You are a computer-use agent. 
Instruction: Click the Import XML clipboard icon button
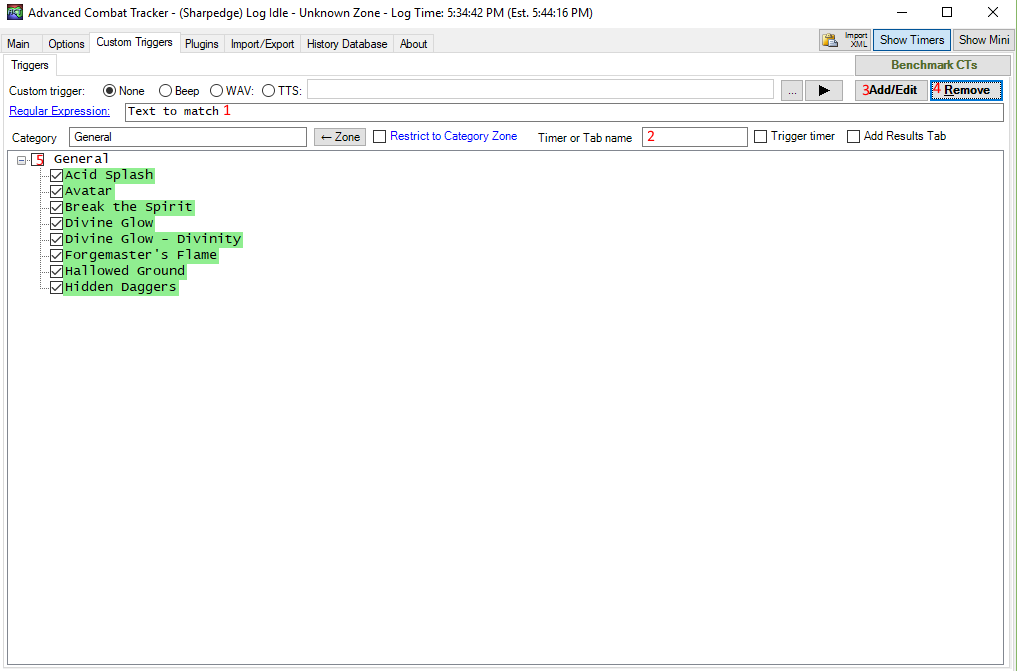844,40
